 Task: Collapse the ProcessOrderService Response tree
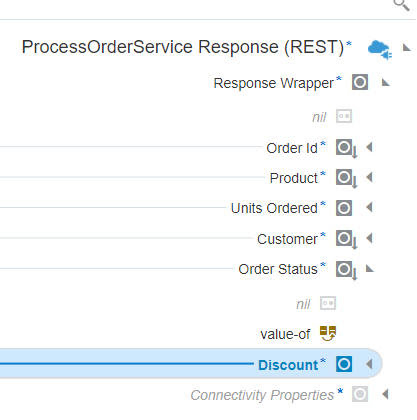tap(406, 48)
